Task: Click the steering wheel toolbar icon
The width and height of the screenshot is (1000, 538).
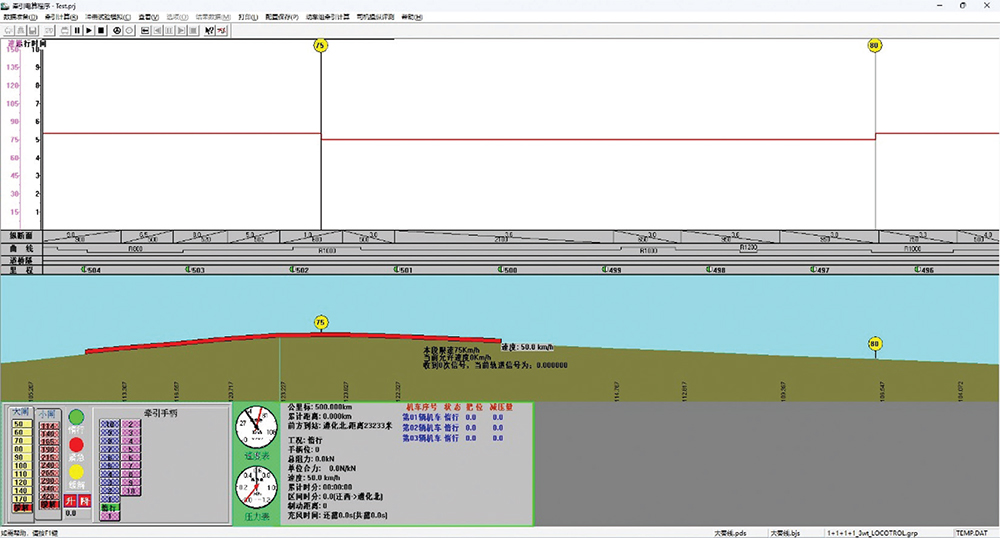Action: [116, 30]
